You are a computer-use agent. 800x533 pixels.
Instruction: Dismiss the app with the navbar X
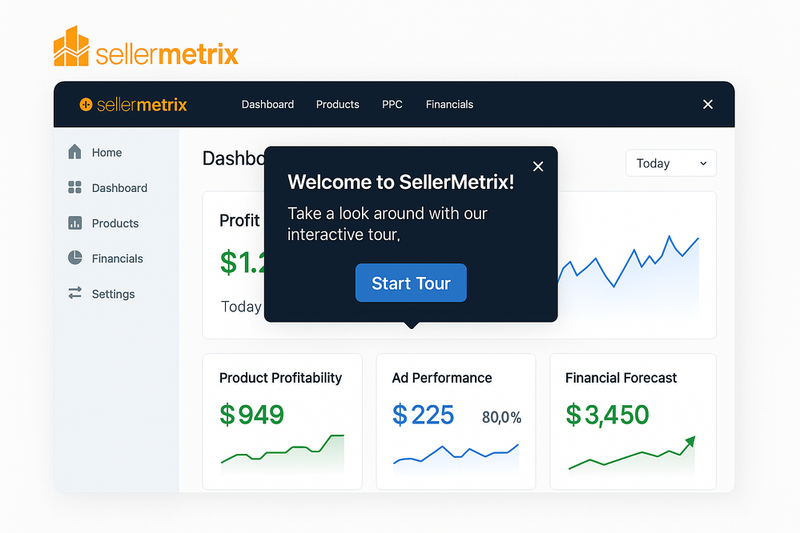coord(708,104)
